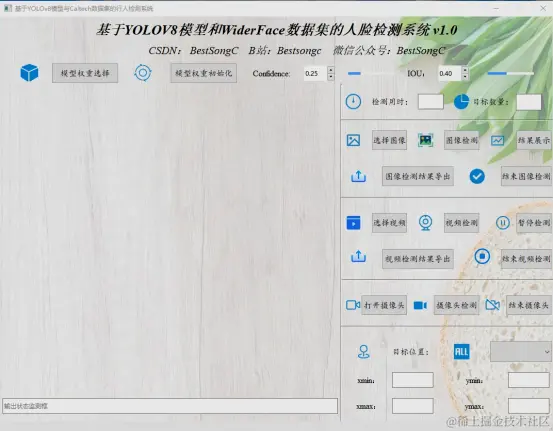Click the Confidence value field 0.25

[316, 73]
